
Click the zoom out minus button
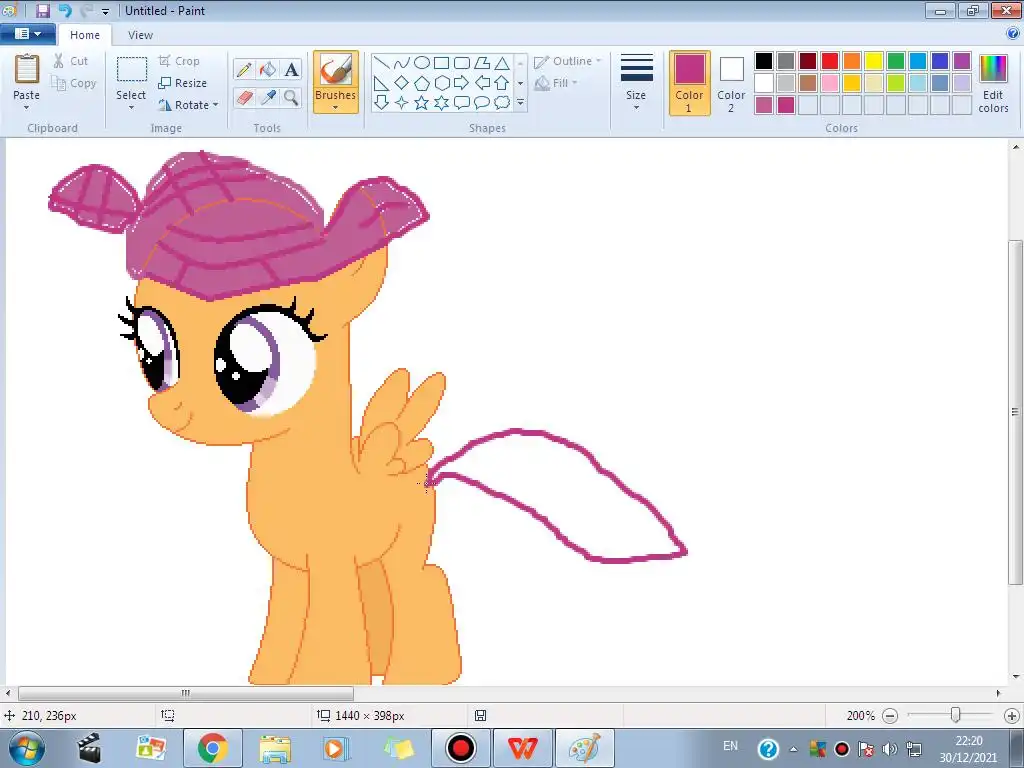pyautogui.click(x=889, y=716)
